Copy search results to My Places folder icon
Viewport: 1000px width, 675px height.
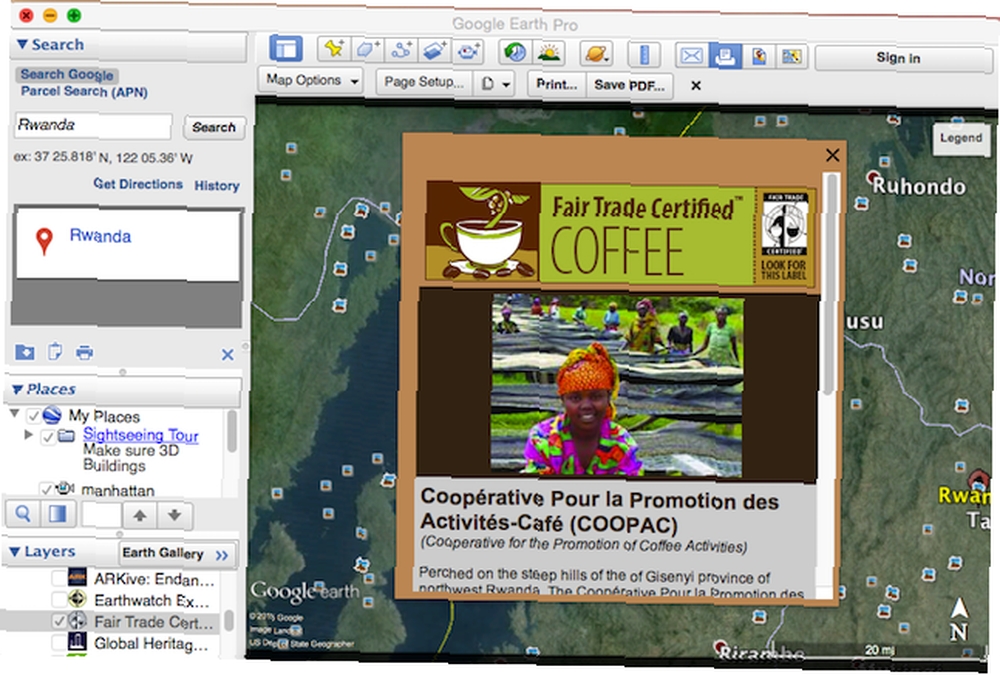25,352
